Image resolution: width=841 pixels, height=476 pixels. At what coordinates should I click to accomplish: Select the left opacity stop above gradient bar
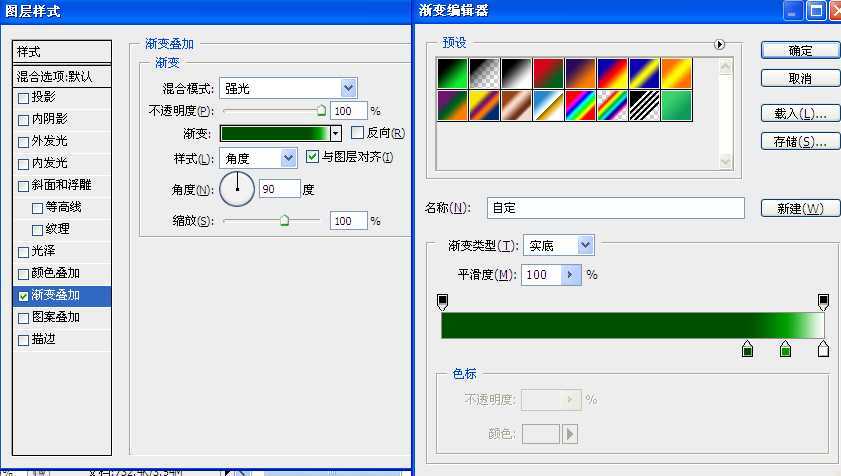pos(443,301)
